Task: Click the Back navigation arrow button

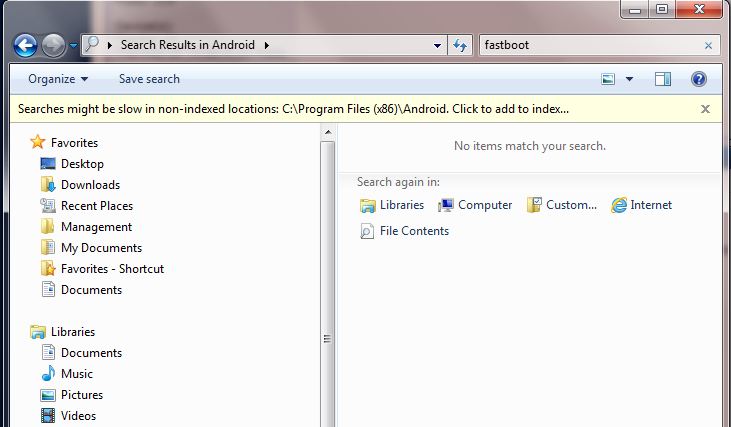Action: click(x=26, y=45)
